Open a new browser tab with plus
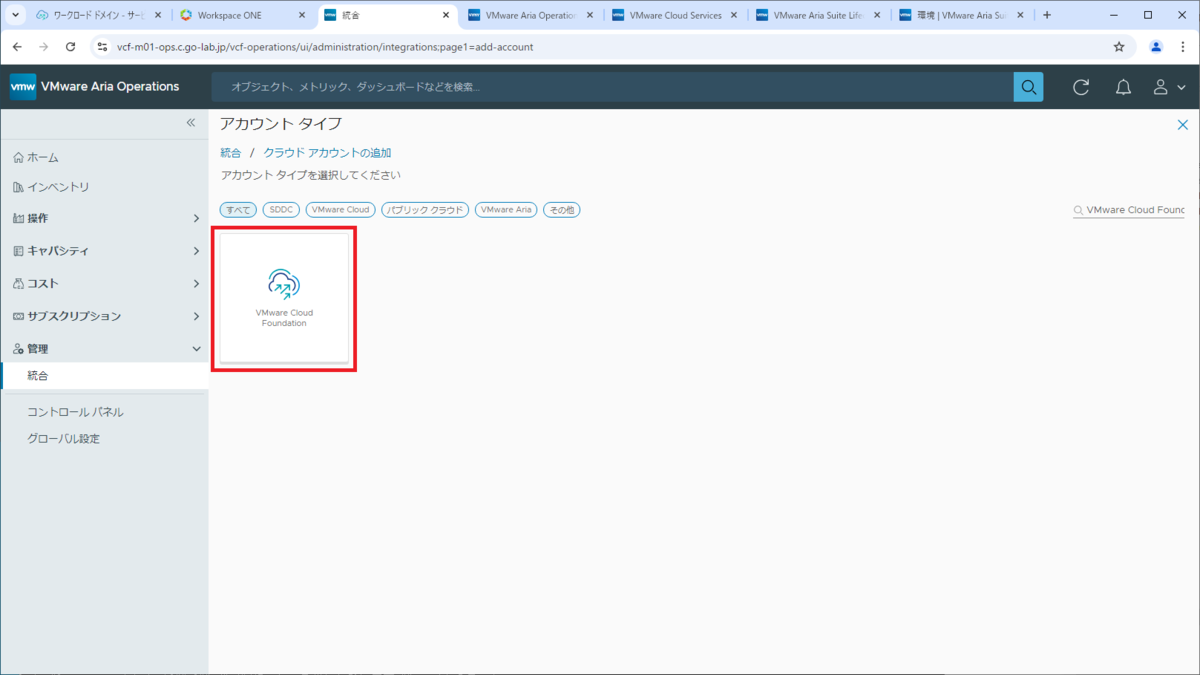The width and height of the screenshot is (1200, 675). (x=1047, y=16)
